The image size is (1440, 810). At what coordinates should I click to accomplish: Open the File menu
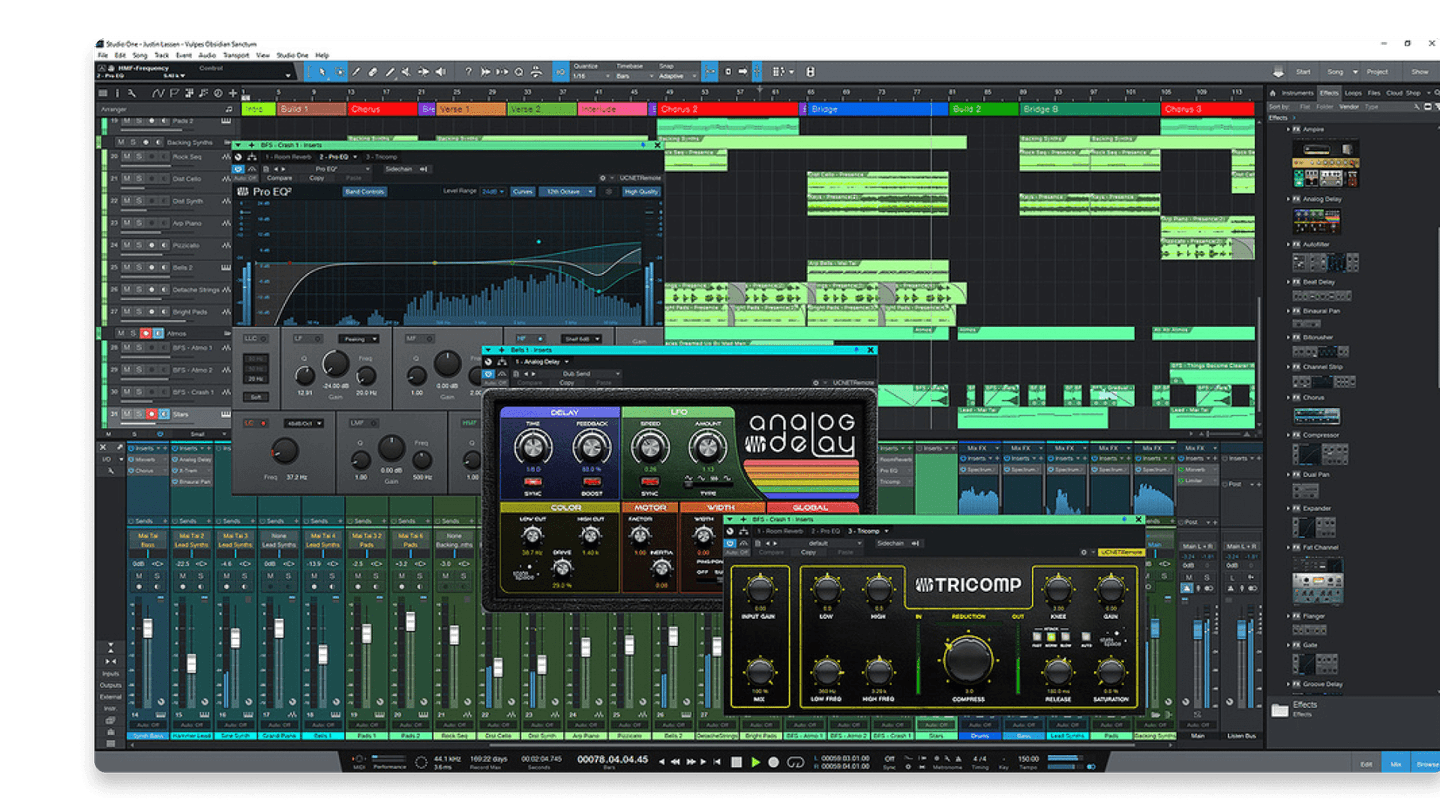point(103,55)
